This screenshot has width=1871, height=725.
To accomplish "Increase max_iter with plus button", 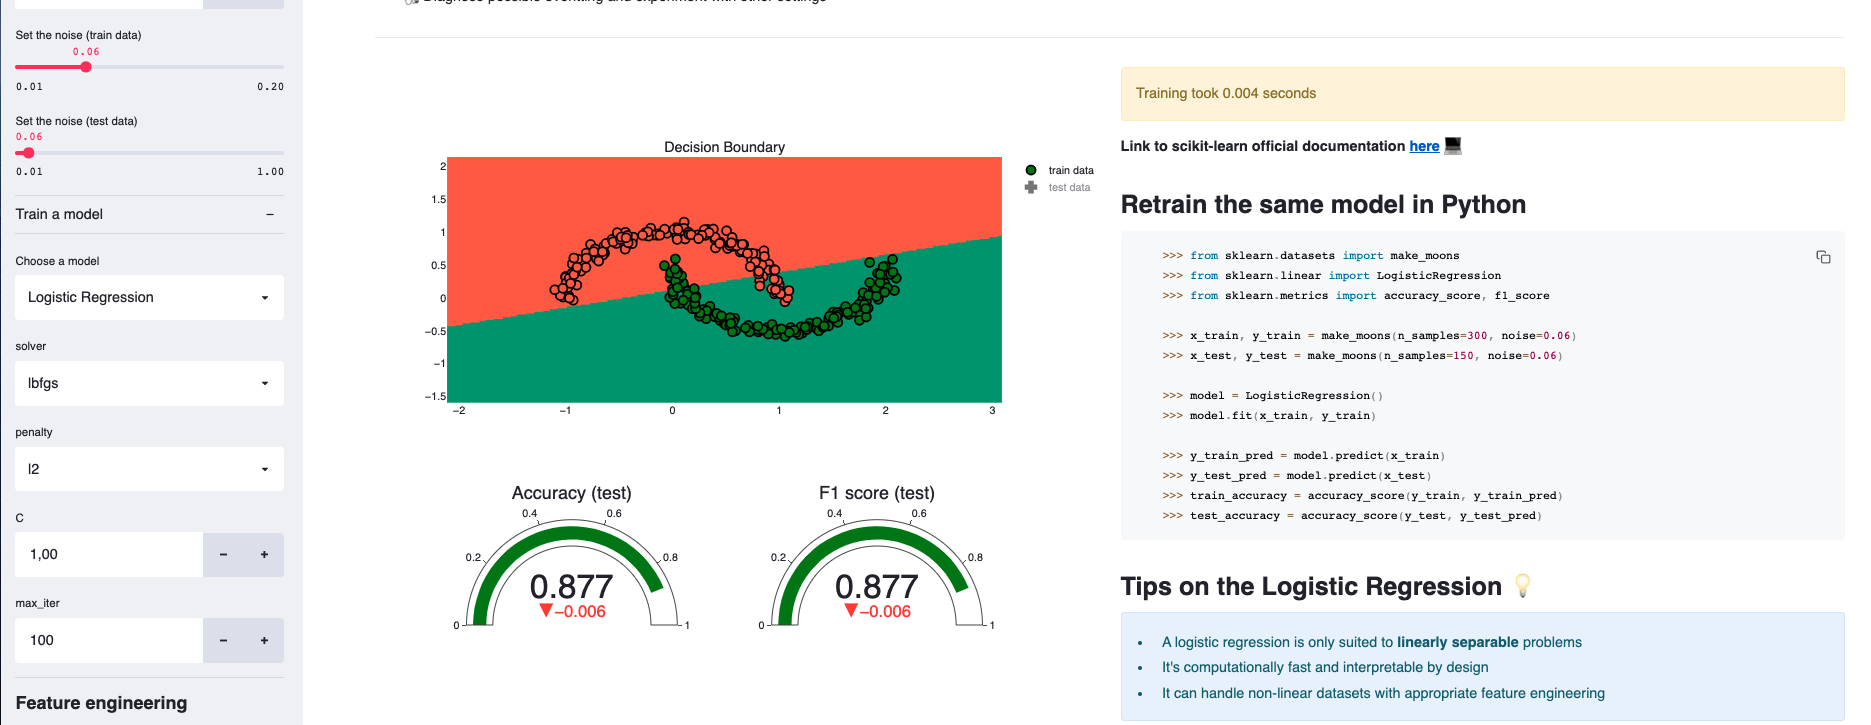I will [x=264, y=640].
